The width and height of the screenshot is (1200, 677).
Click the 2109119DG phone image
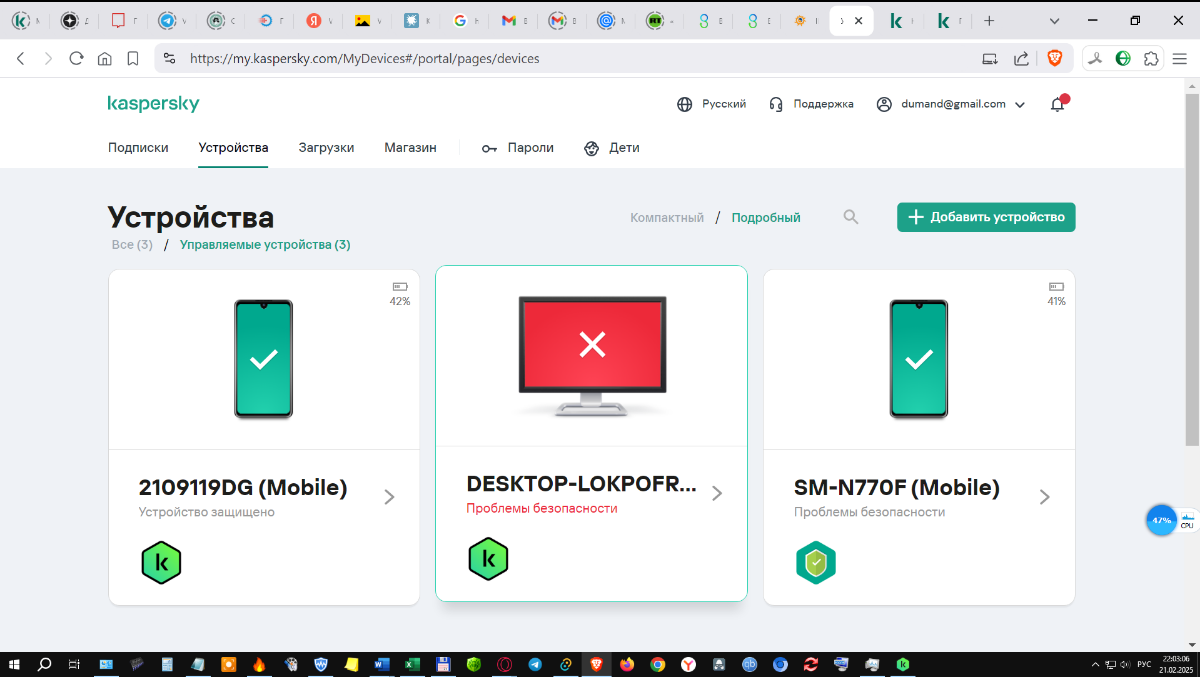[264, 359]
